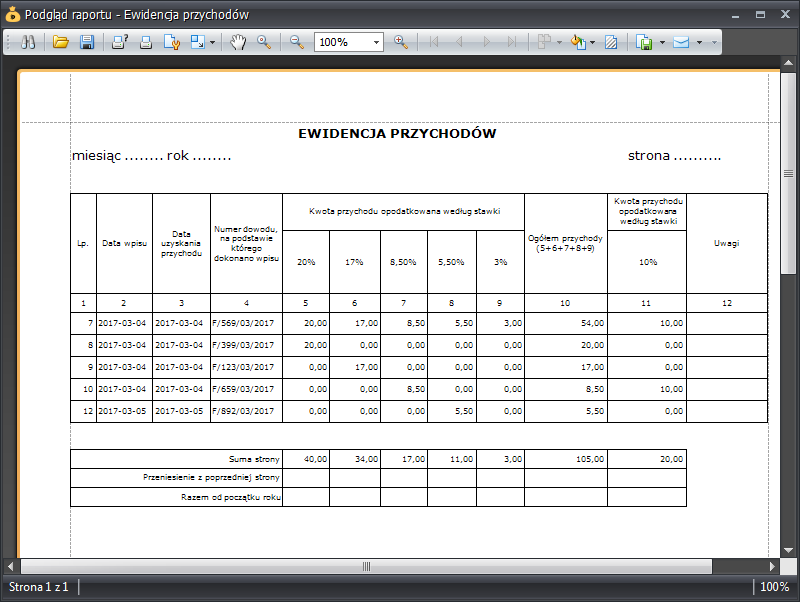800x602 pixels.
Task: Open a report file with folder icon
Action: click(61, 42)
